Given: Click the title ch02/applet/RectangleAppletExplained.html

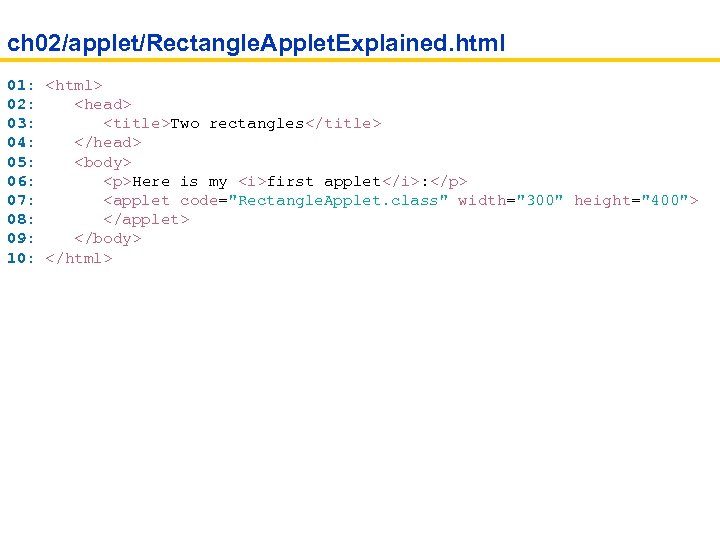Looking at the screenshot, I should (x=256, y=44).
